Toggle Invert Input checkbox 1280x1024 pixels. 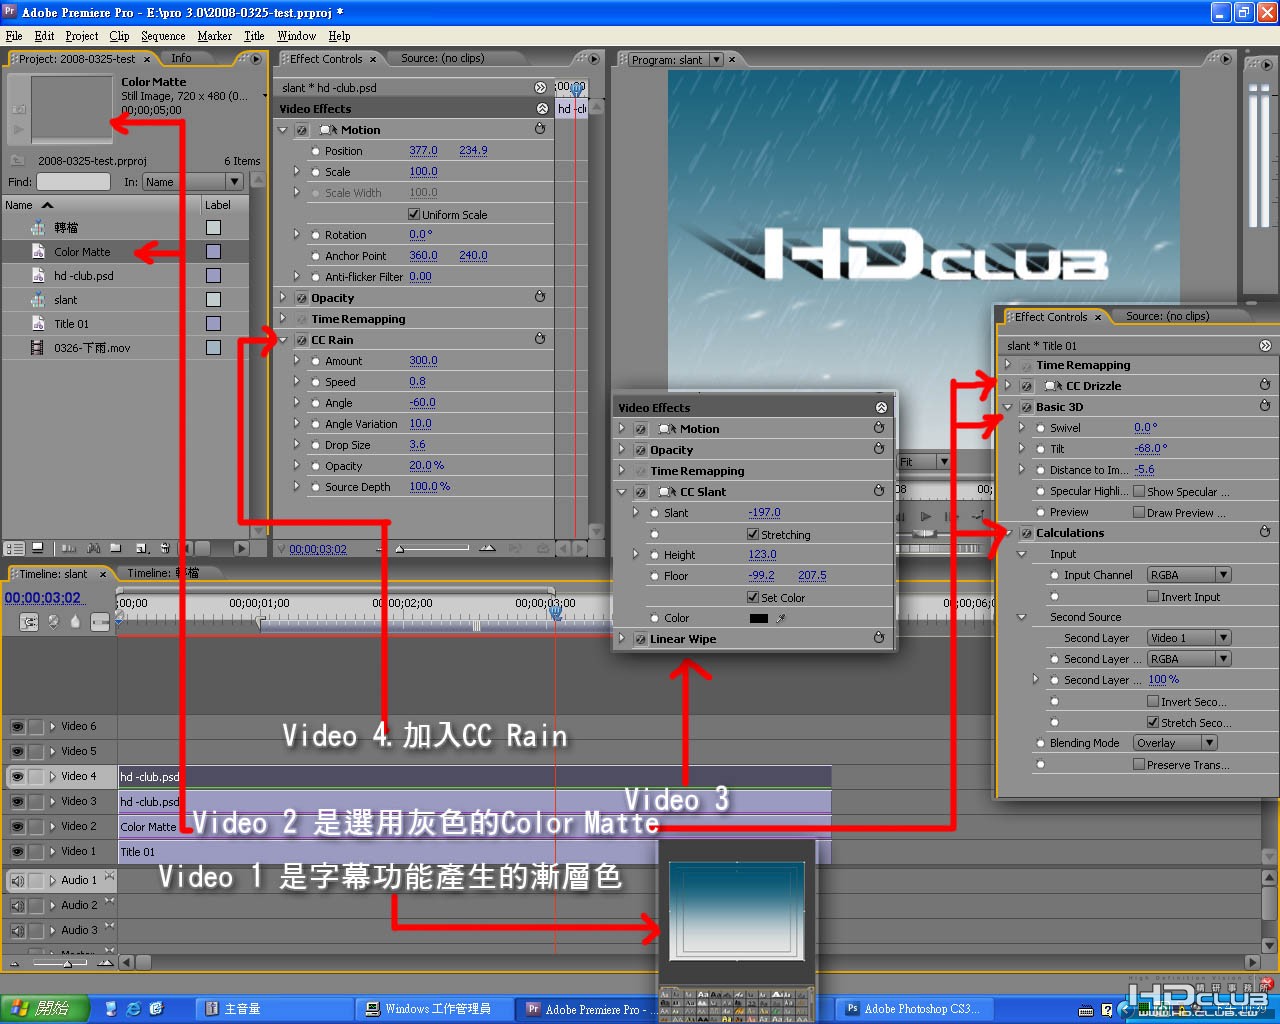pyautogui.click(x=1153, y=596)
